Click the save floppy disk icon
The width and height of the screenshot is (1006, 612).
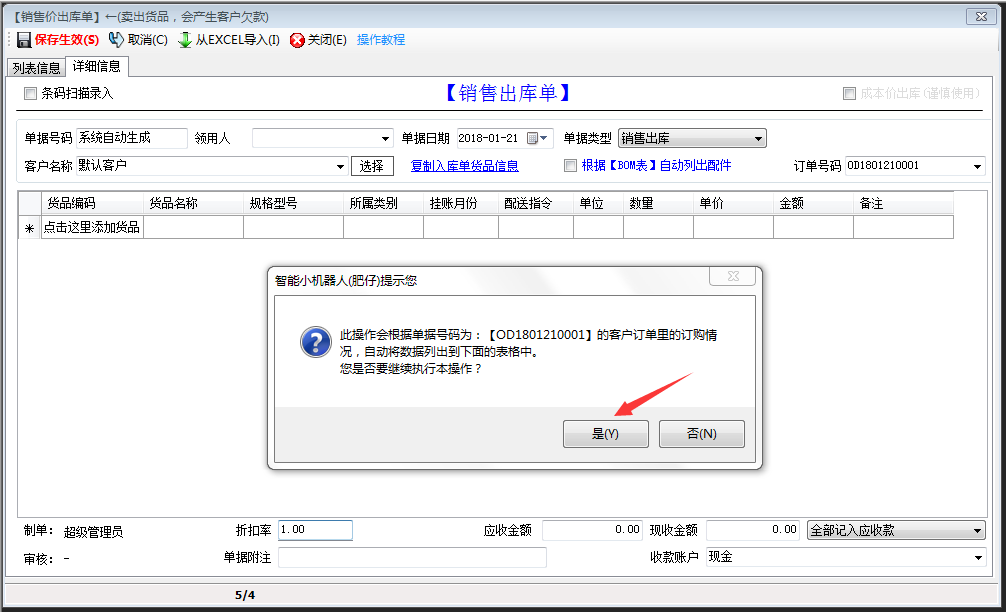coord(24,40)
